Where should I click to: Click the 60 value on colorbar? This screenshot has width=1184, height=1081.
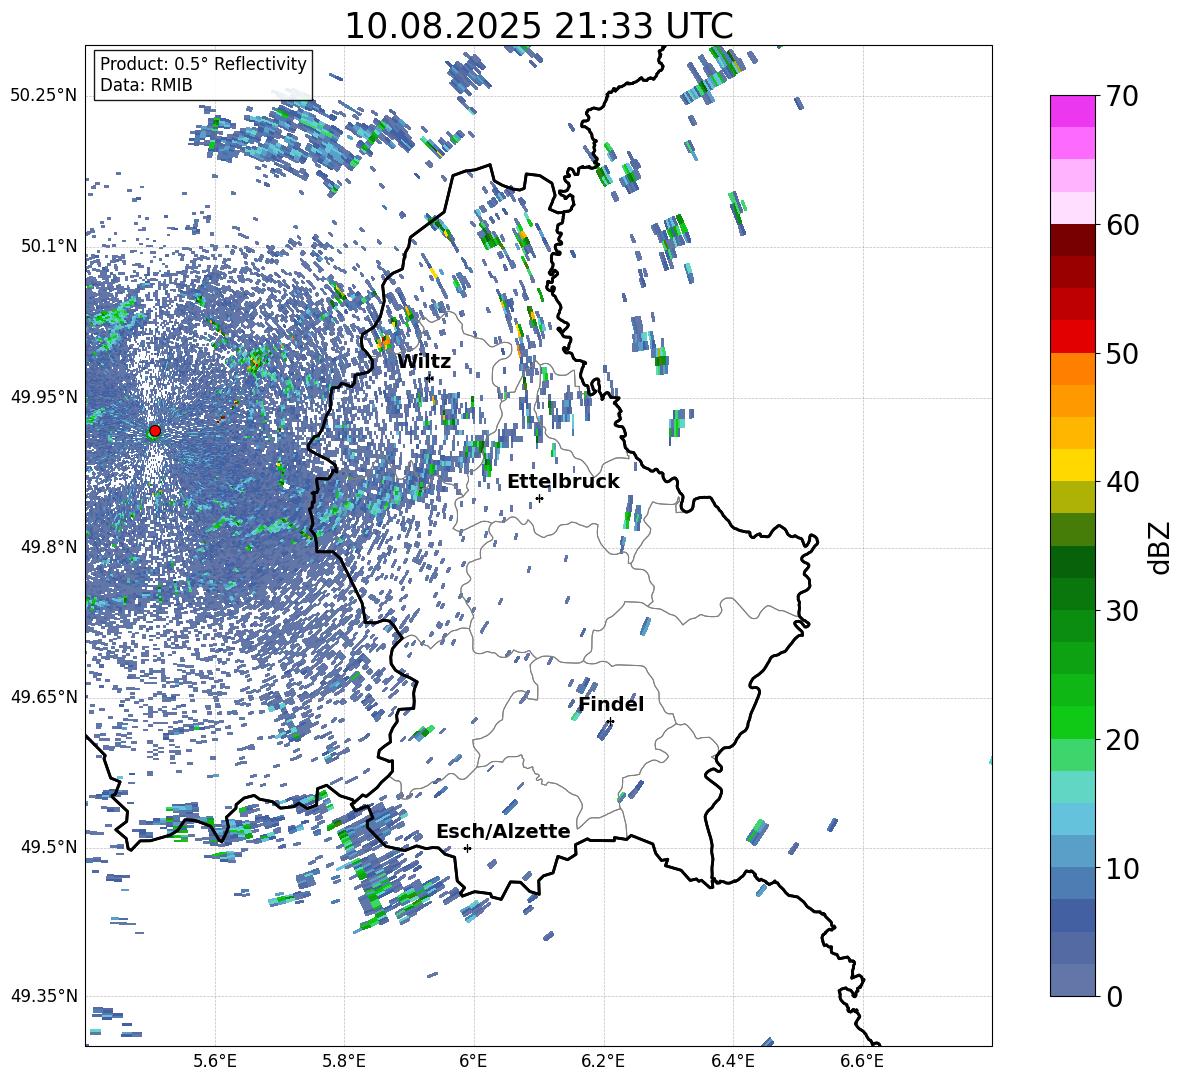click(x=1121, y=225)
